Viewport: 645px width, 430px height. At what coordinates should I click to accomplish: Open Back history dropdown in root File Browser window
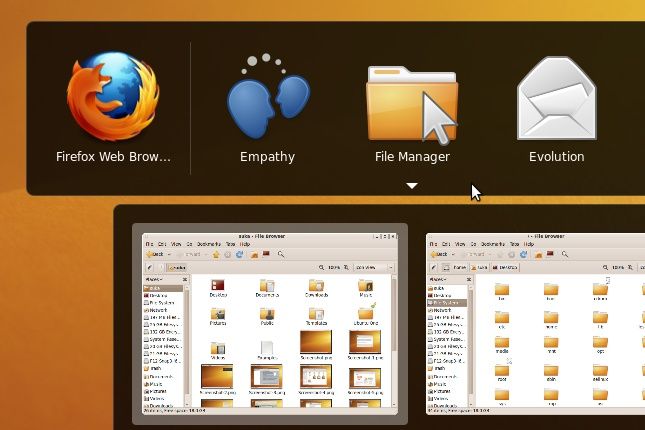point(453,255)
